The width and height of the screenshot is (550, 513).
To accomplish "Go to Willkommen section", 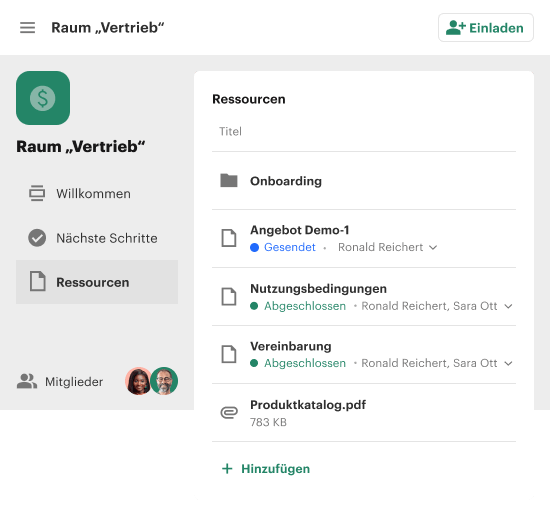I will [97, 194].
